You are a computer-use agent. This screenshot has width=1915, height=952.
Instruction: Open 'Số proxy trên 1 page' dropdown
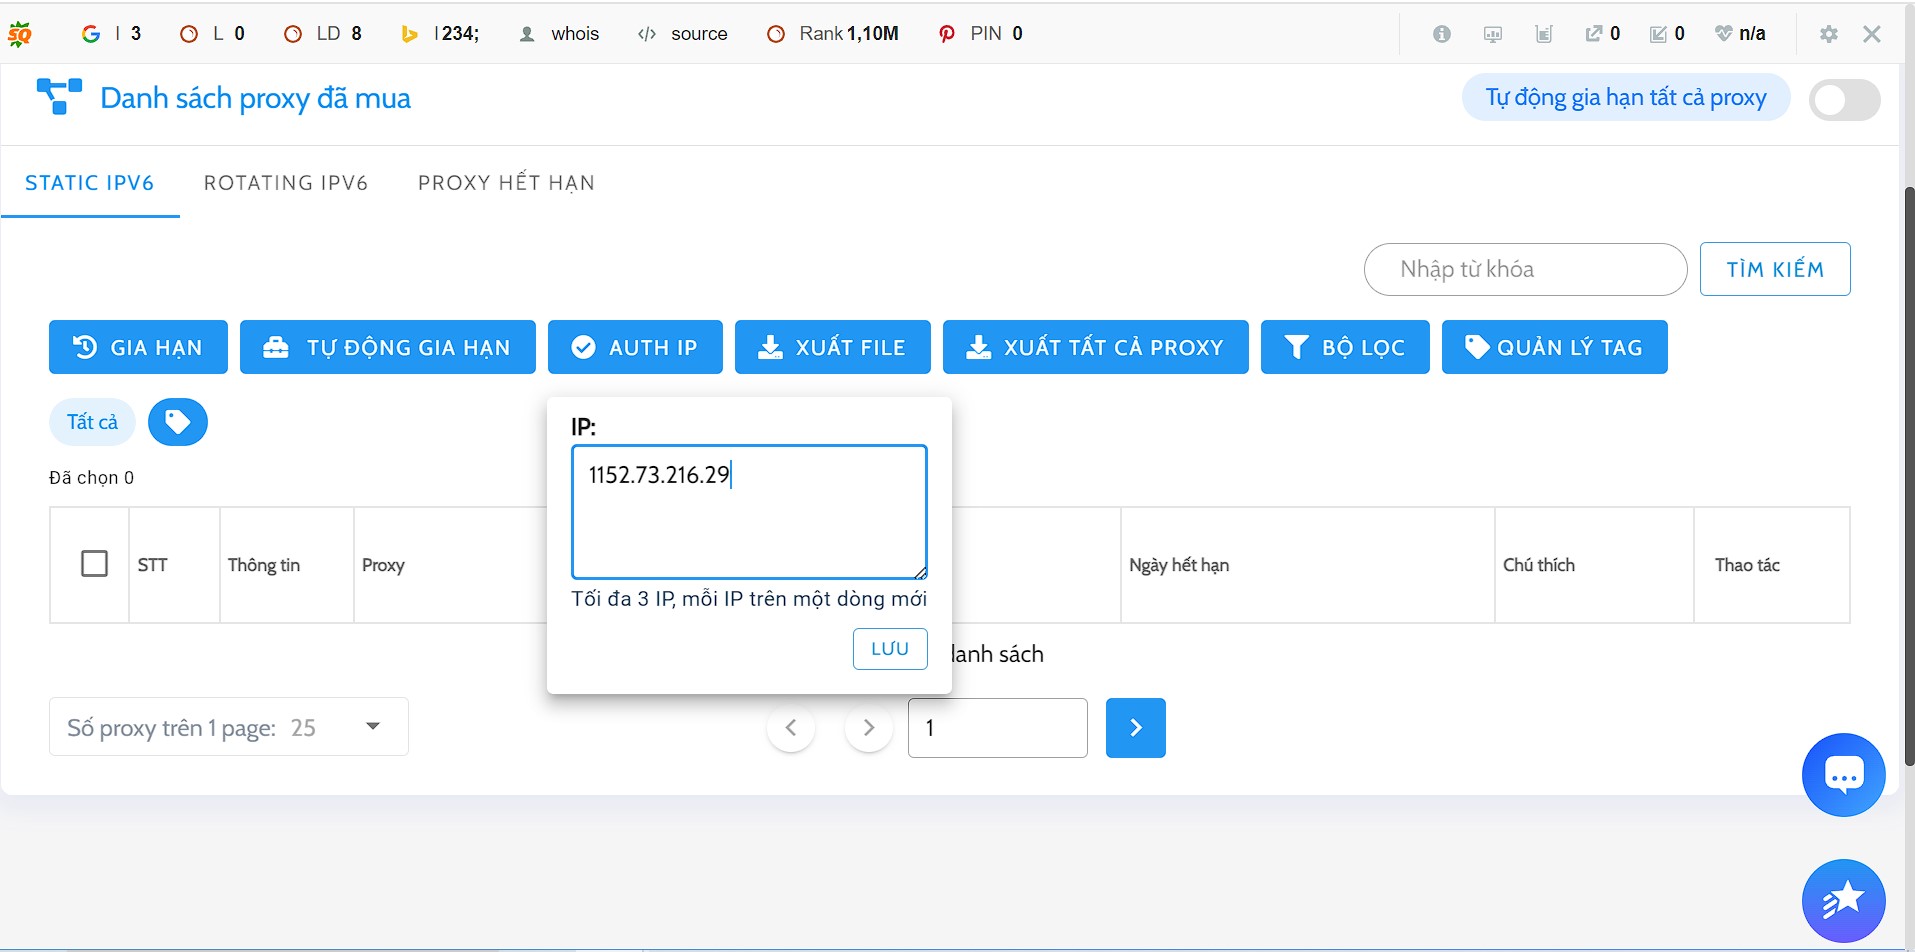(229, 727)
